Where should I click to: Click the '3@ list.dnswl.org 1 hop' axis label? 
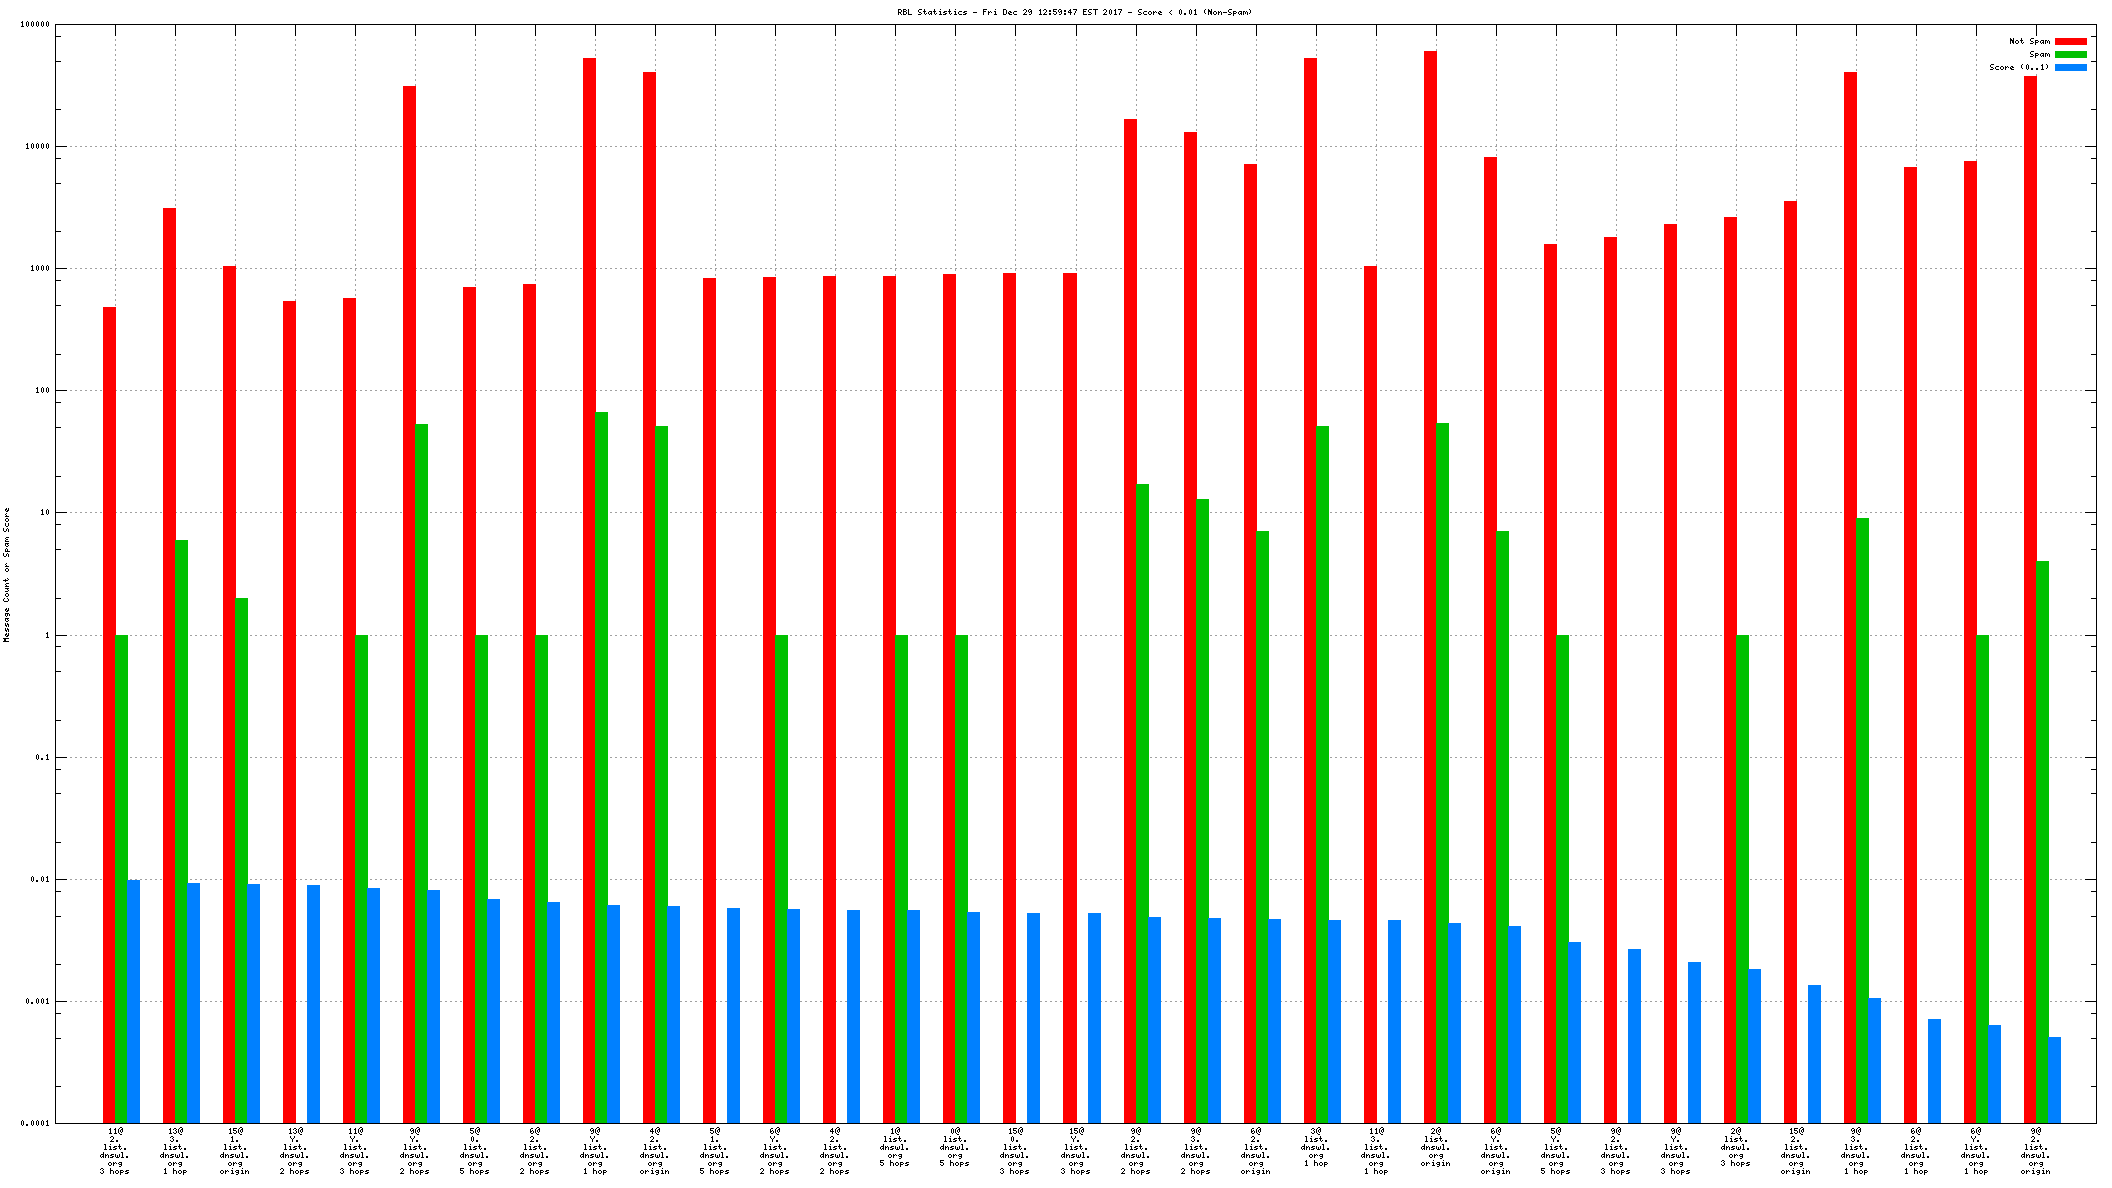click(1315, 1146)
